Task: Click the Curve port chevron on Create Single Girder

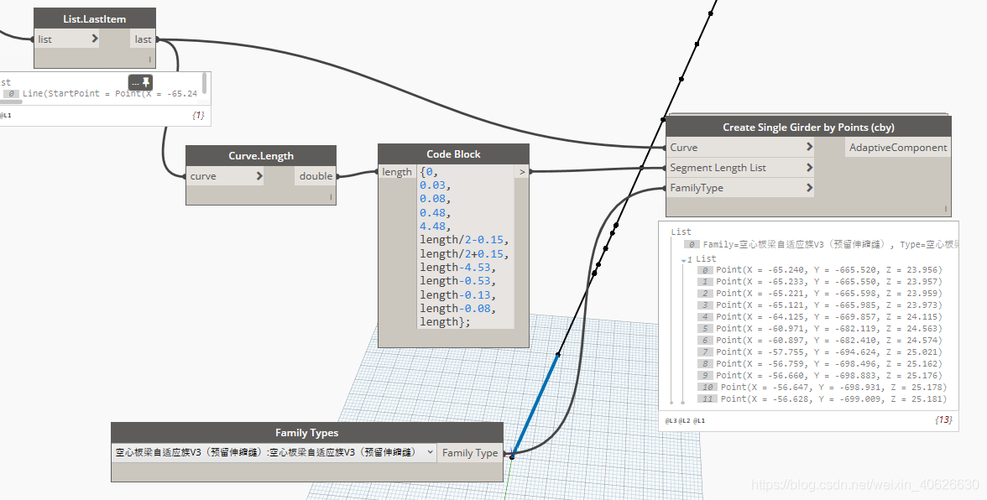Action: point(808,148)
